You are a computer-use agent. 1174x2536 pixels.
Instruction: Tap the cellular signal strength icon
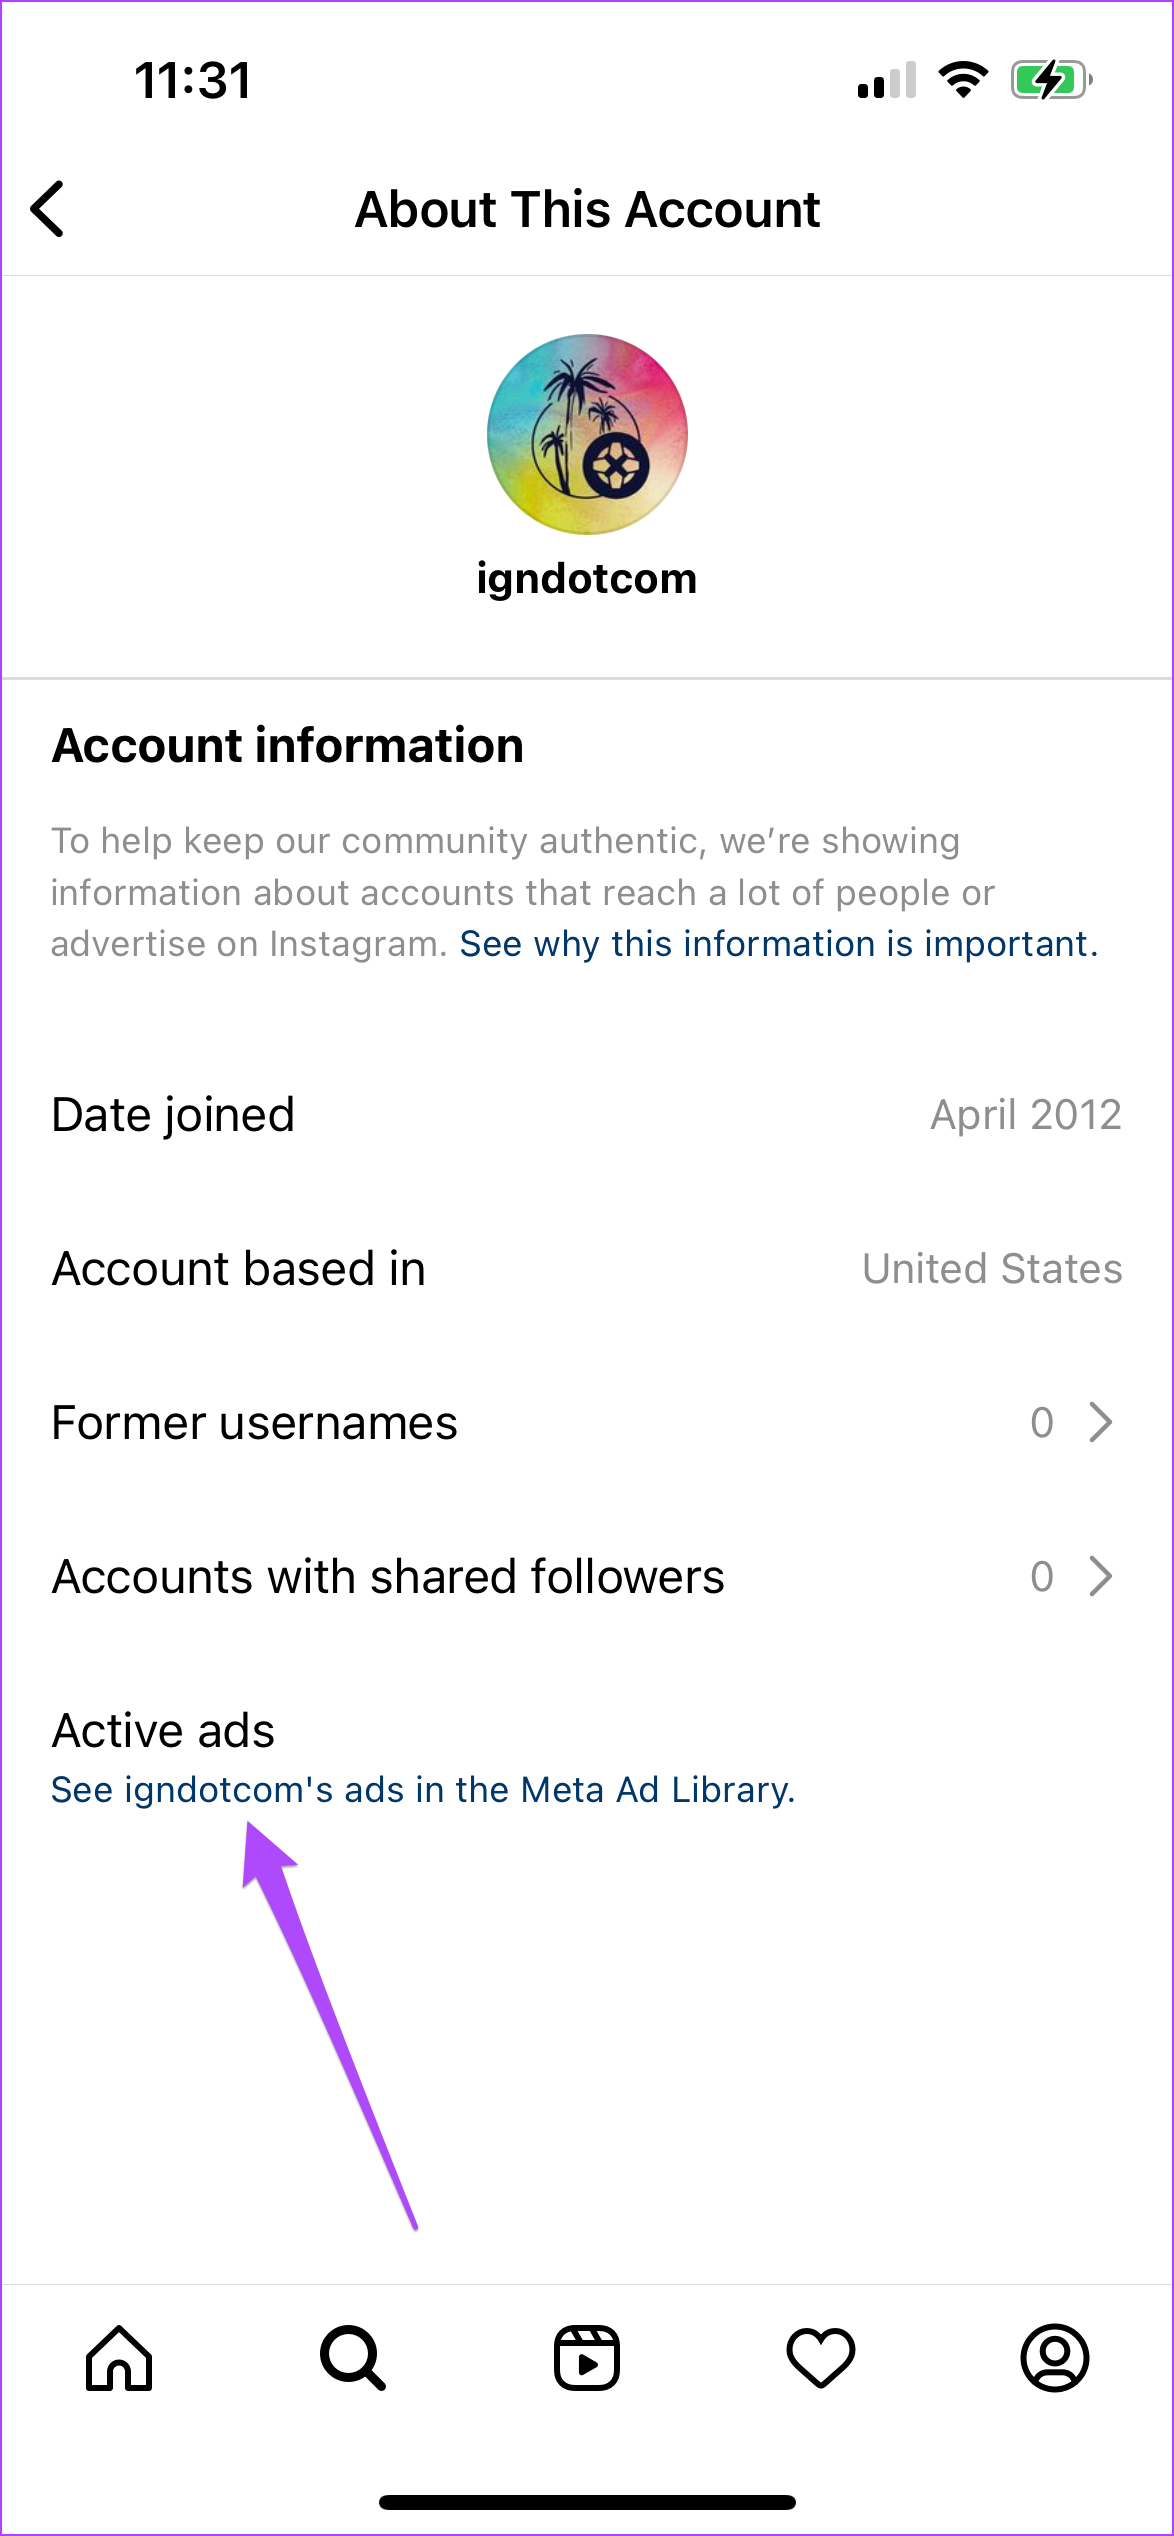click(886, 80)
